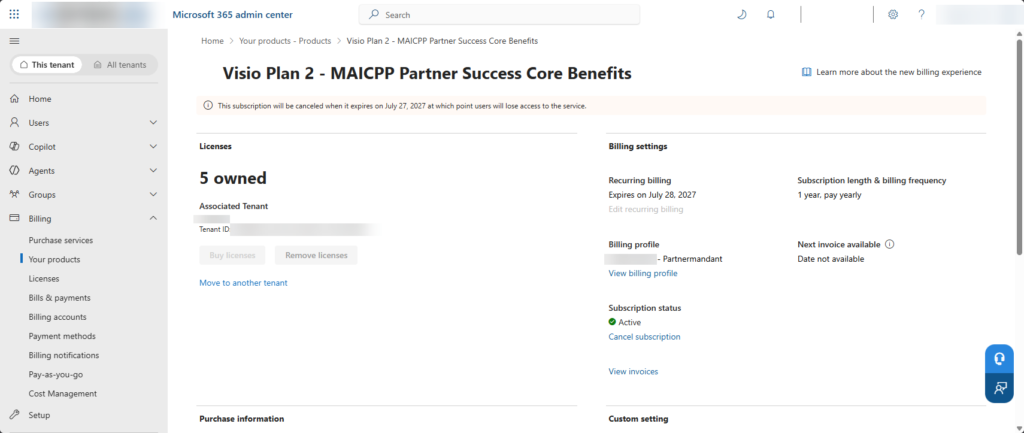Open the headset support assistant button
Viewport: 1024px width, 433px height.
pos(999,359)
